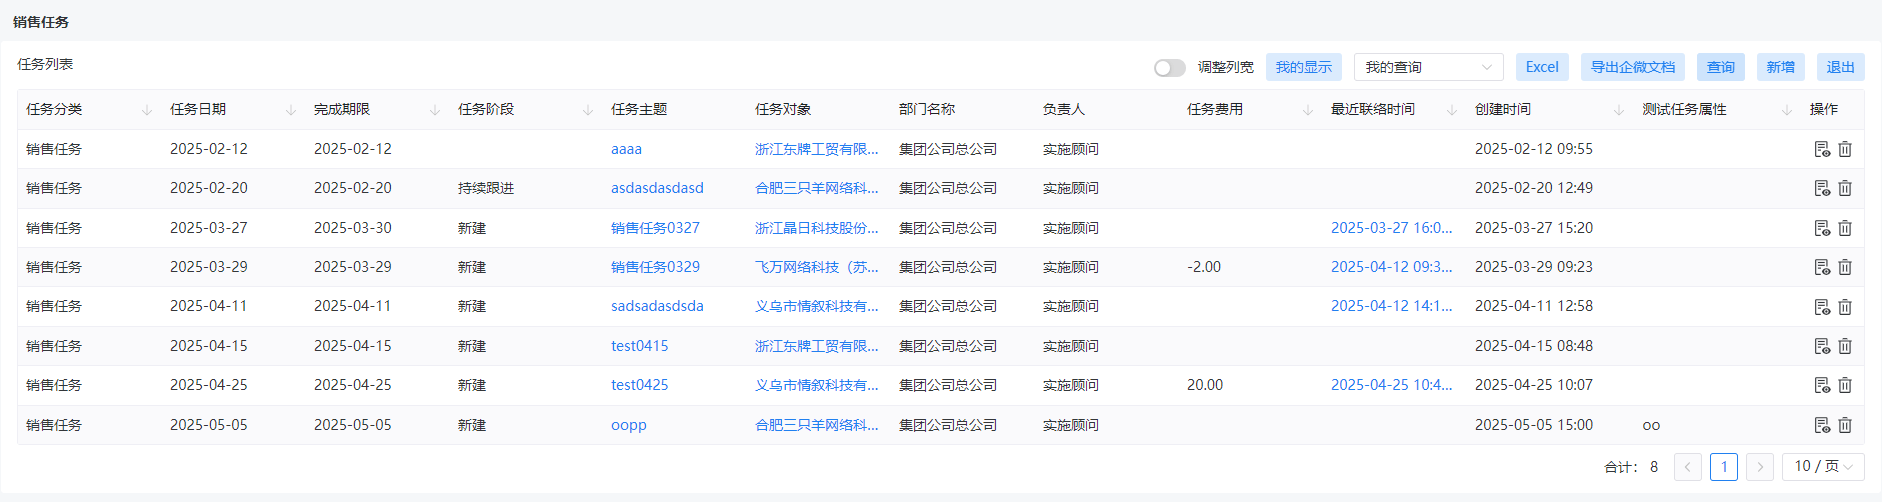
Task: Sort by 任务日期 column arrow
Action: [x=291, y=110]
